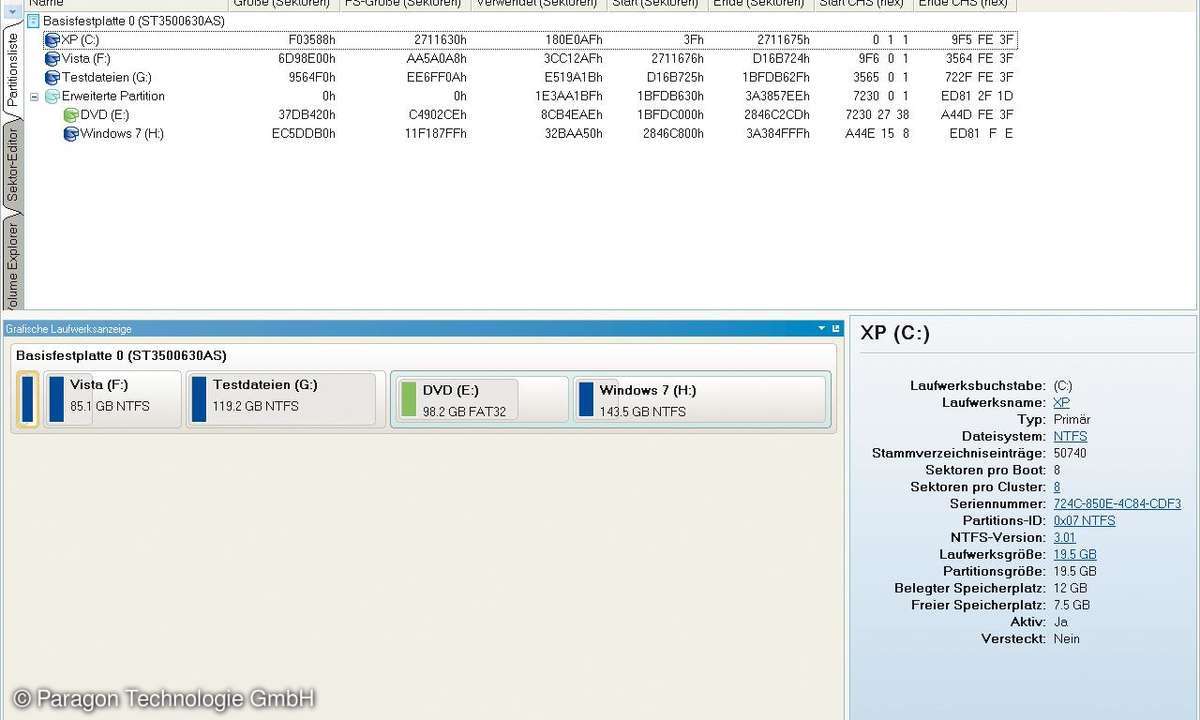
Task: Open the XP Laufwerksname link
Action: coord(1061,402)
